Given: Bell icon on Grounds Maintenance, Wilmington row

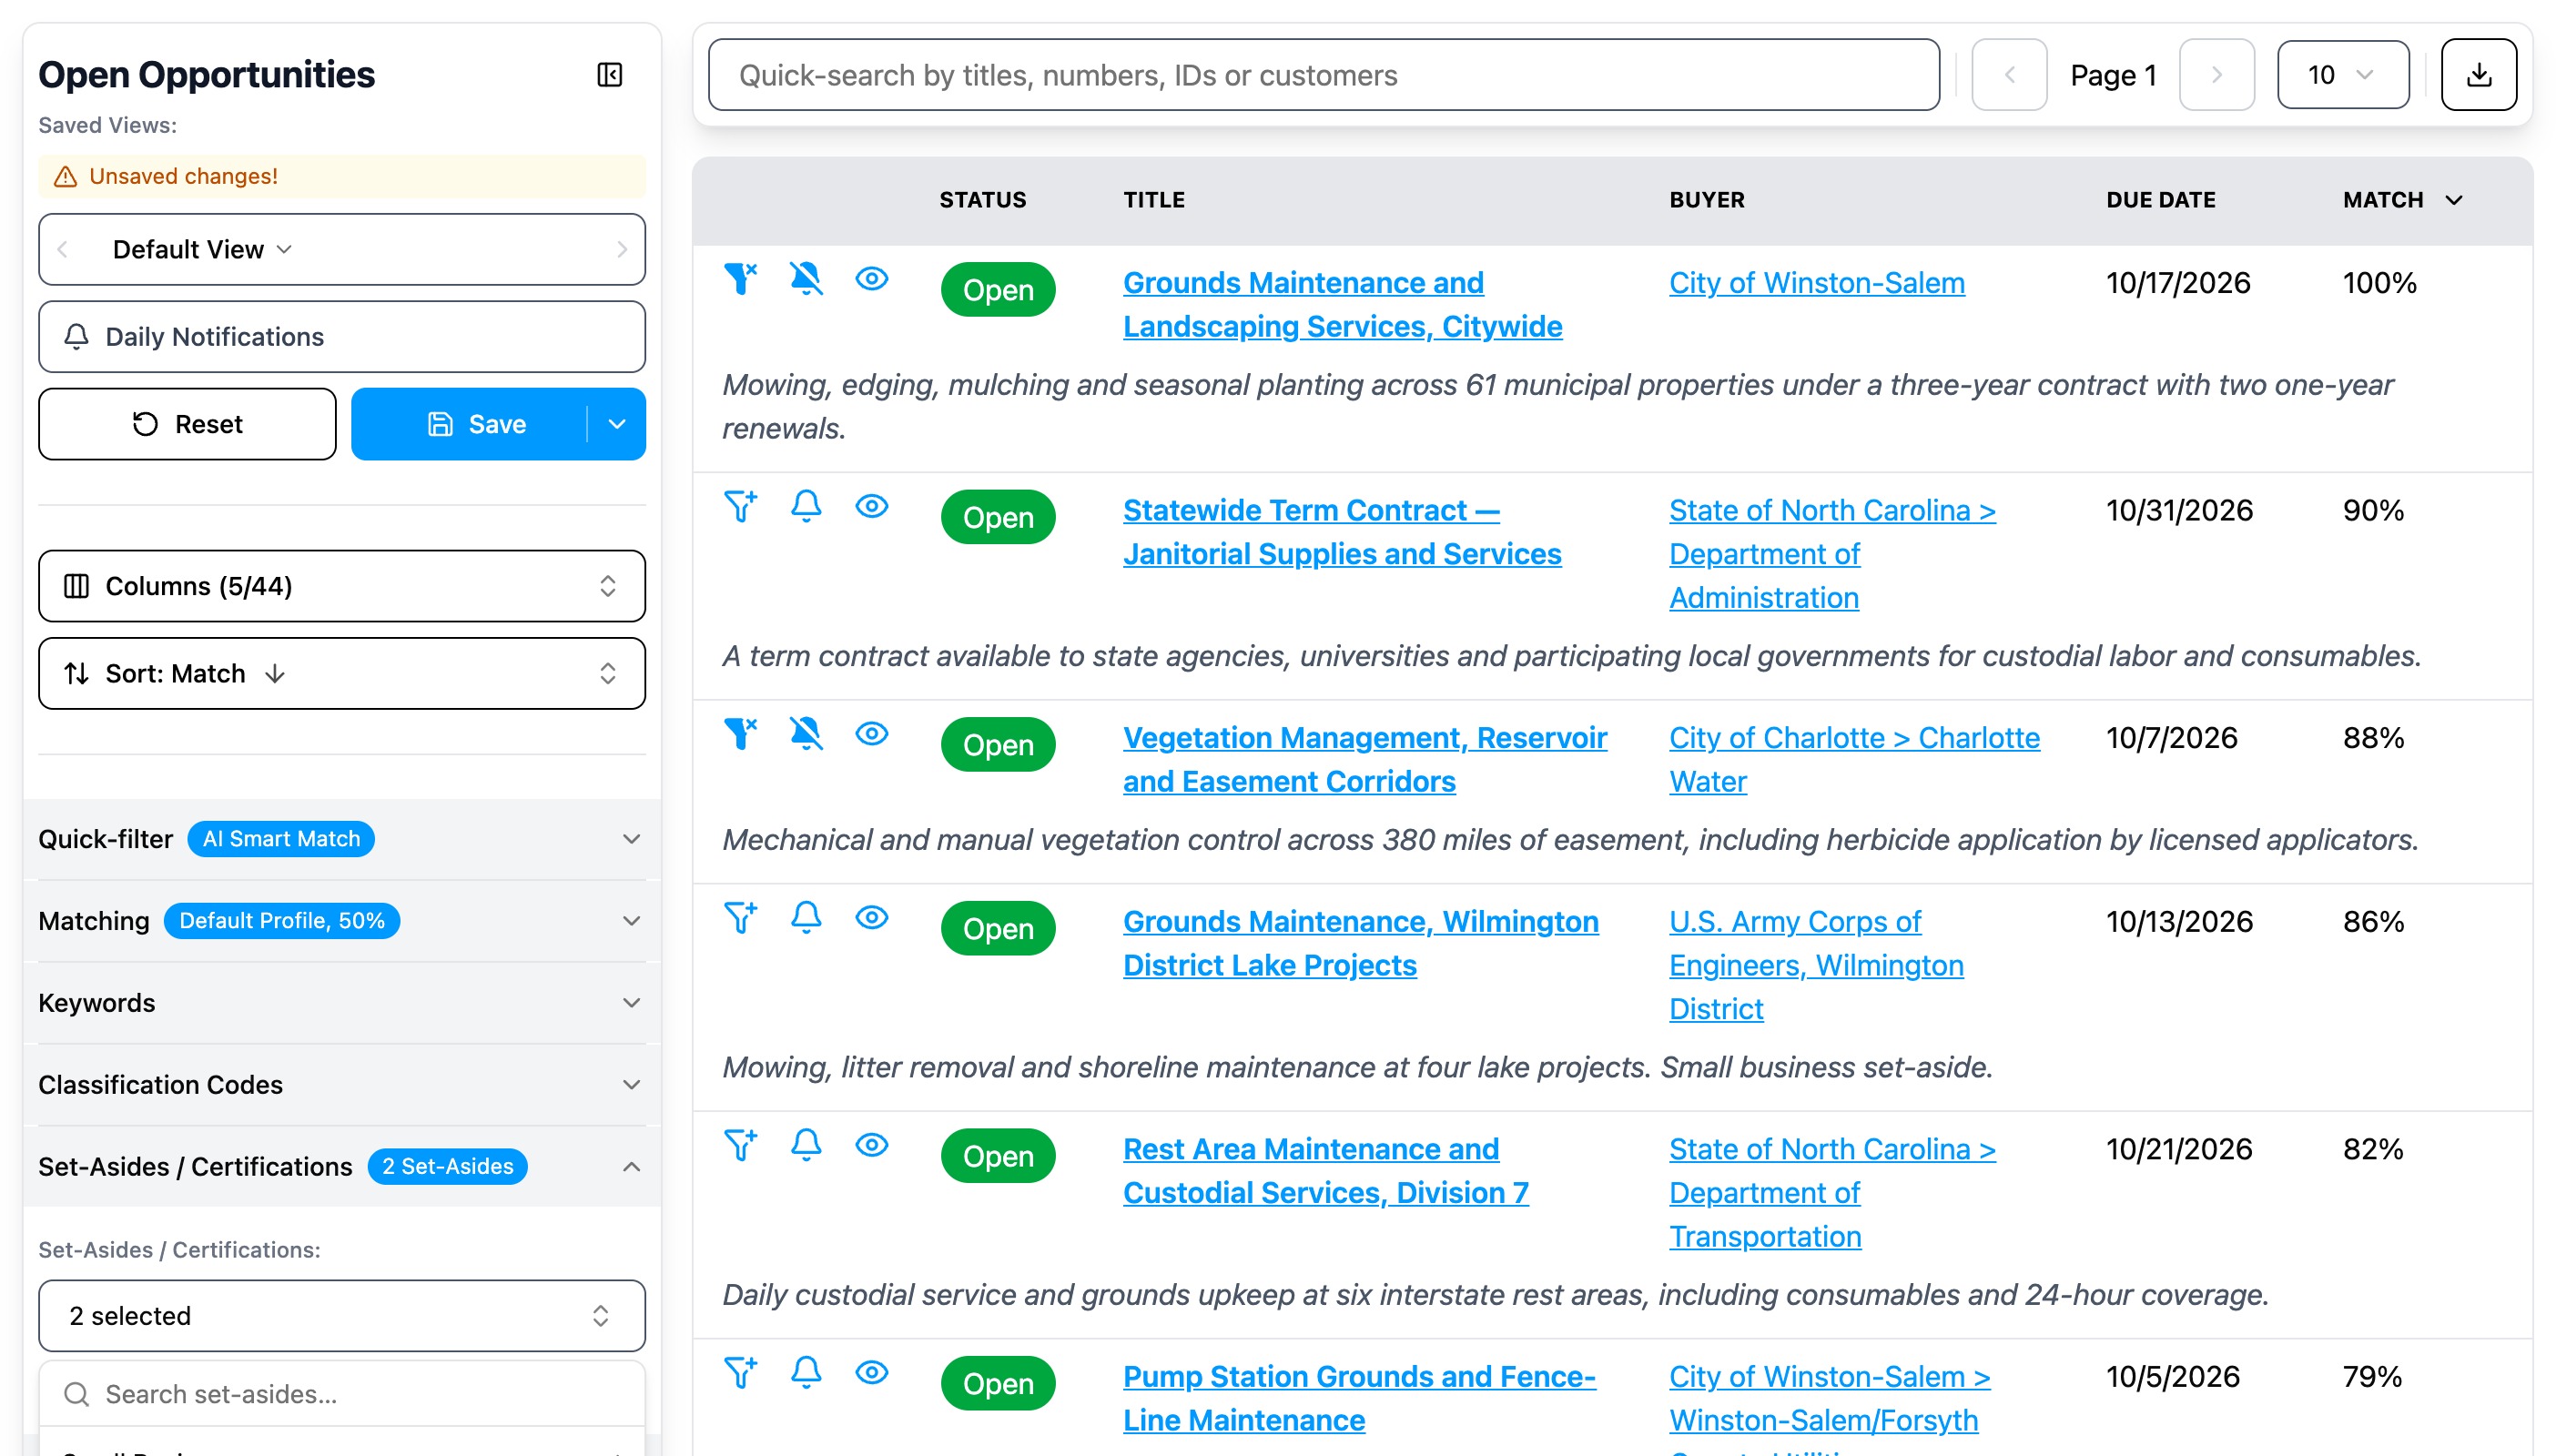Looking at the screenshot, I should (x=806, y=917).
